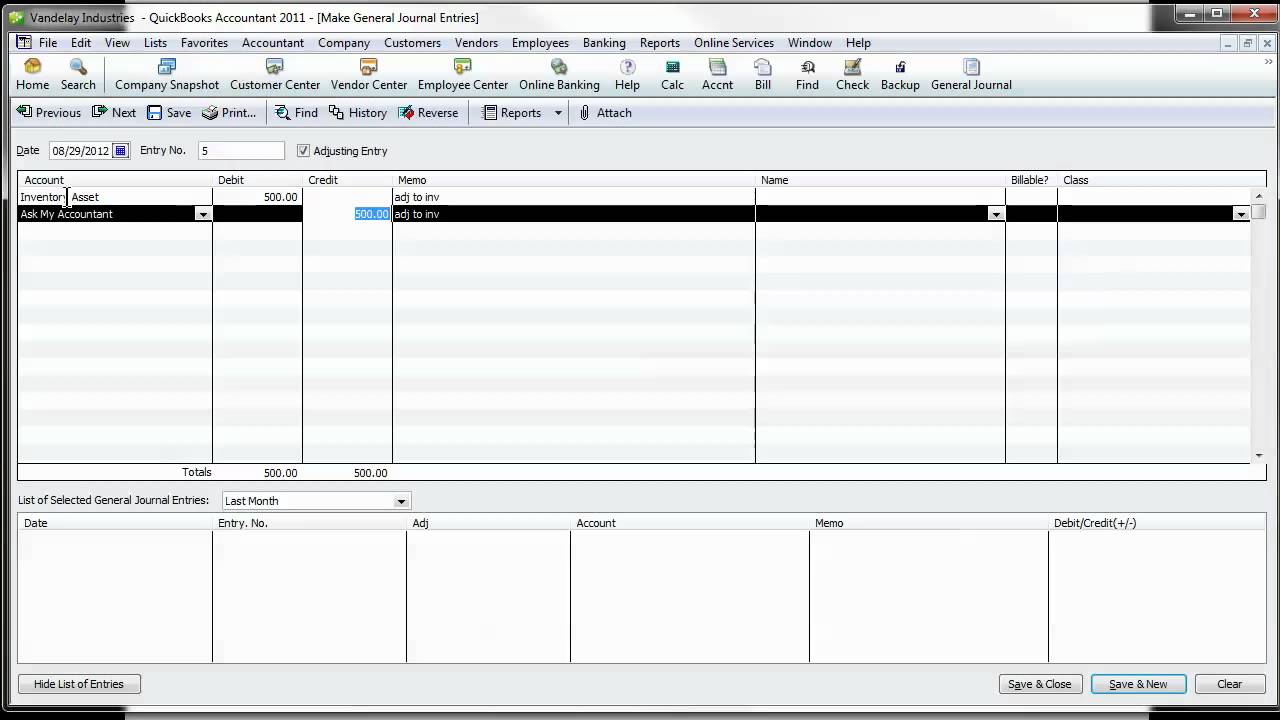Open the Vendor Center
The image size is (1280, 720).
pos(369,75)
